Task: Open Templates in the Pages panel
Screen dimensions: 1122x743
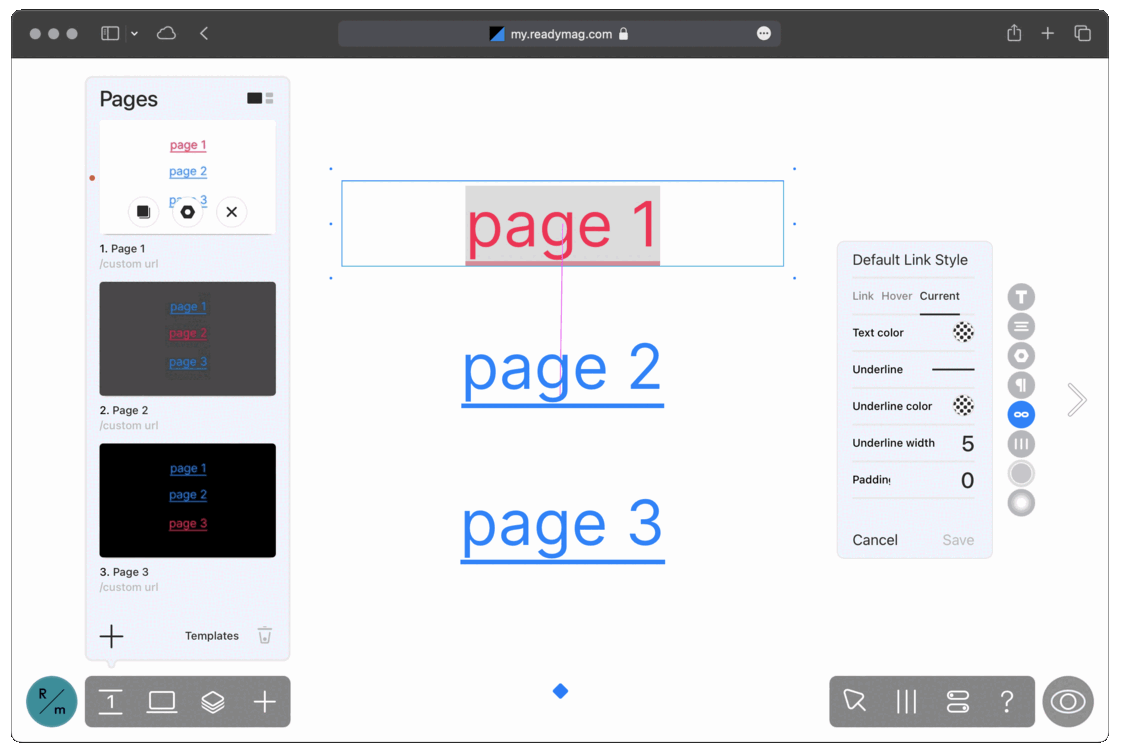Action: click(212, 636)
